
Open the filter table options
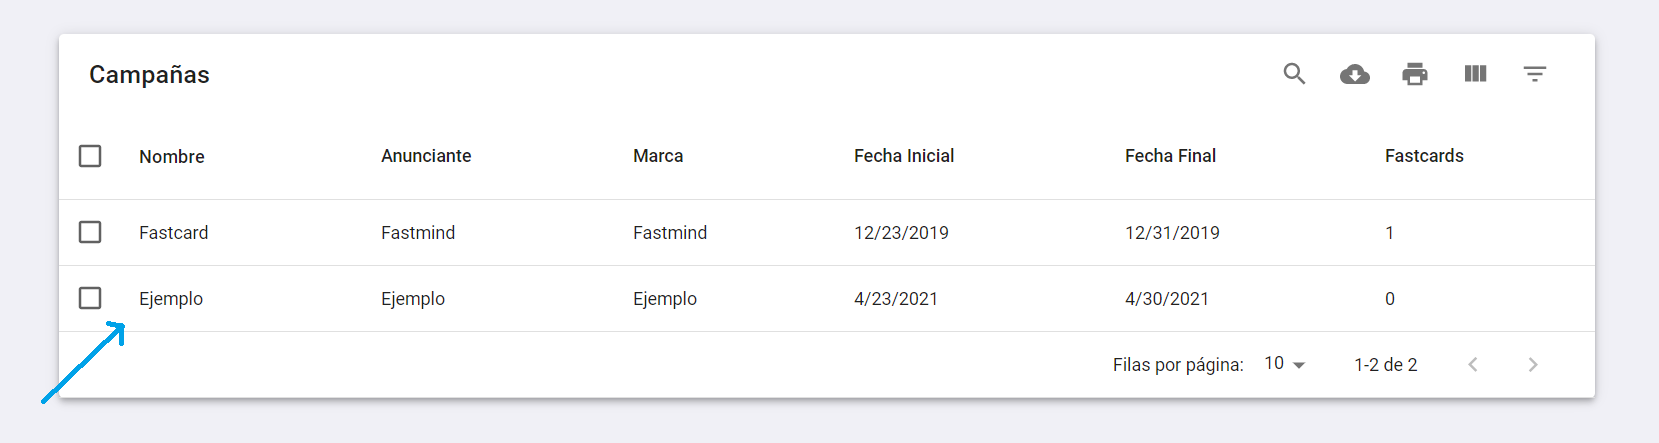(x=1535, y=74)
